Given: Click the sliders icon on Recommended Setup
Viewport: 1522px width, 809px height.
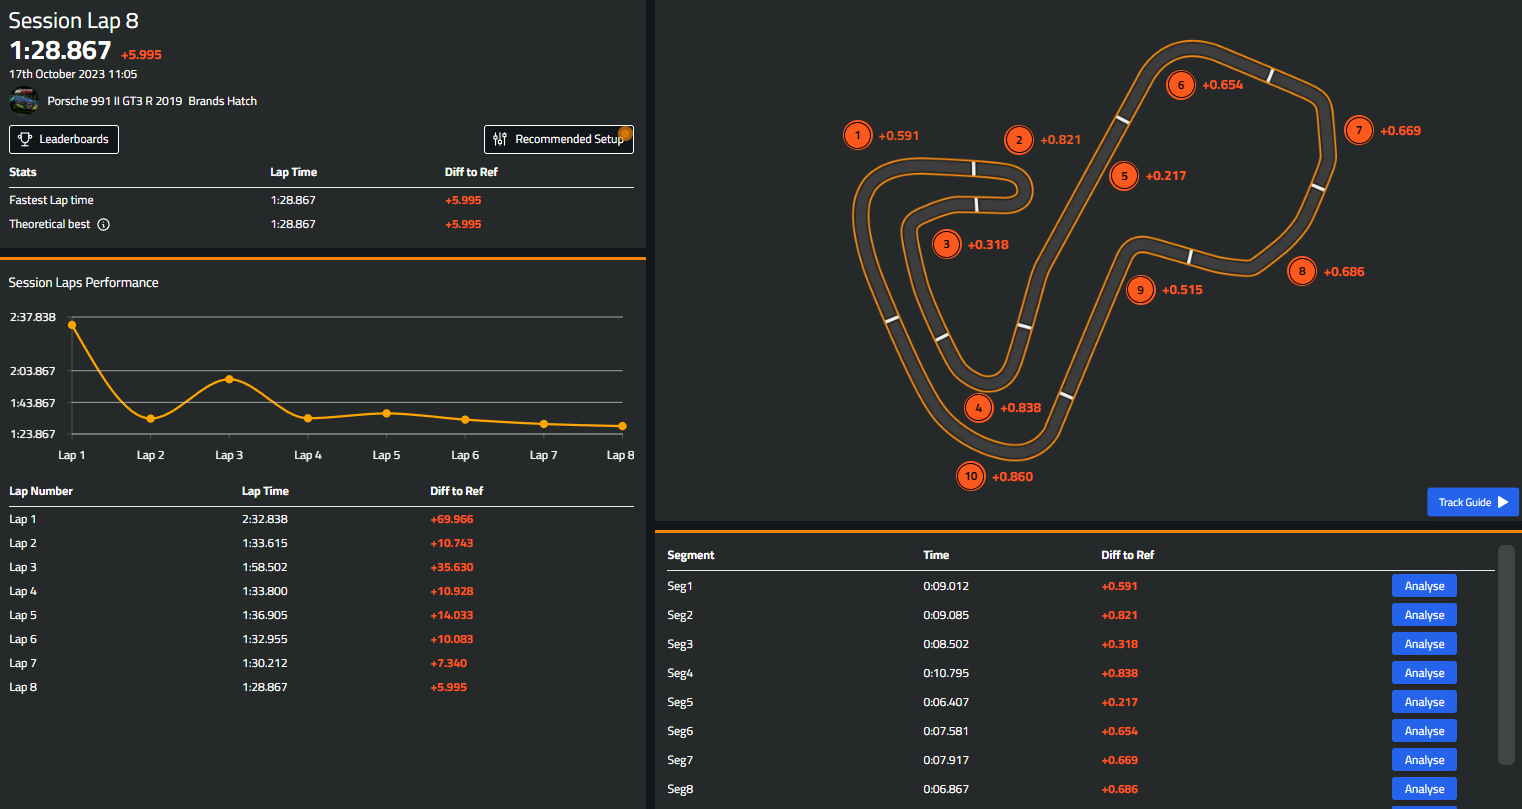Looking at the screenshot, I should (499, 139).
